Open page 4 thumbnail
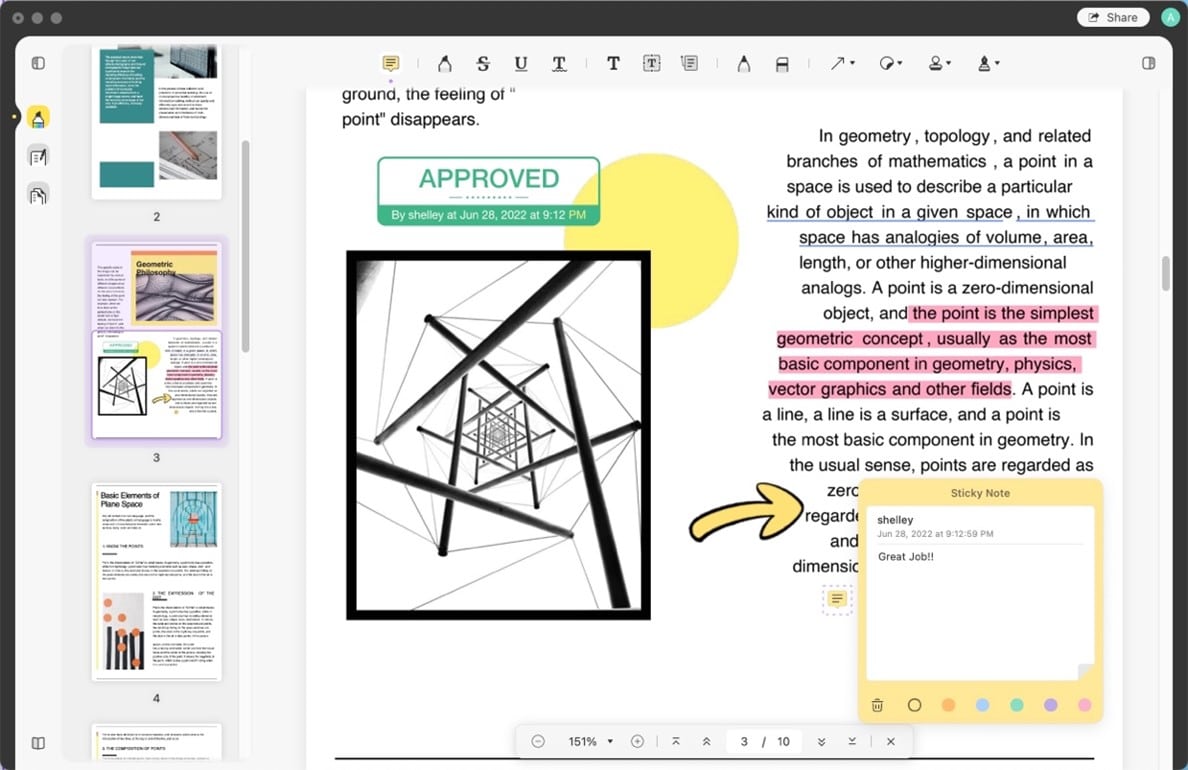1188x770 pixels. [x=156, y=582]
